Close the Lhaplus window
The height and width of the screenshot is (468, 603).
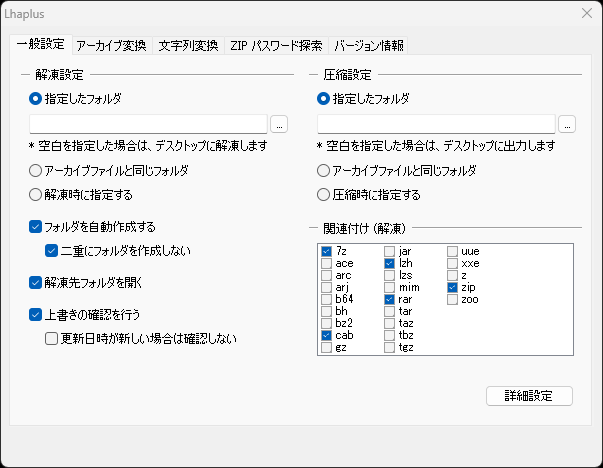tap(587, 13)
